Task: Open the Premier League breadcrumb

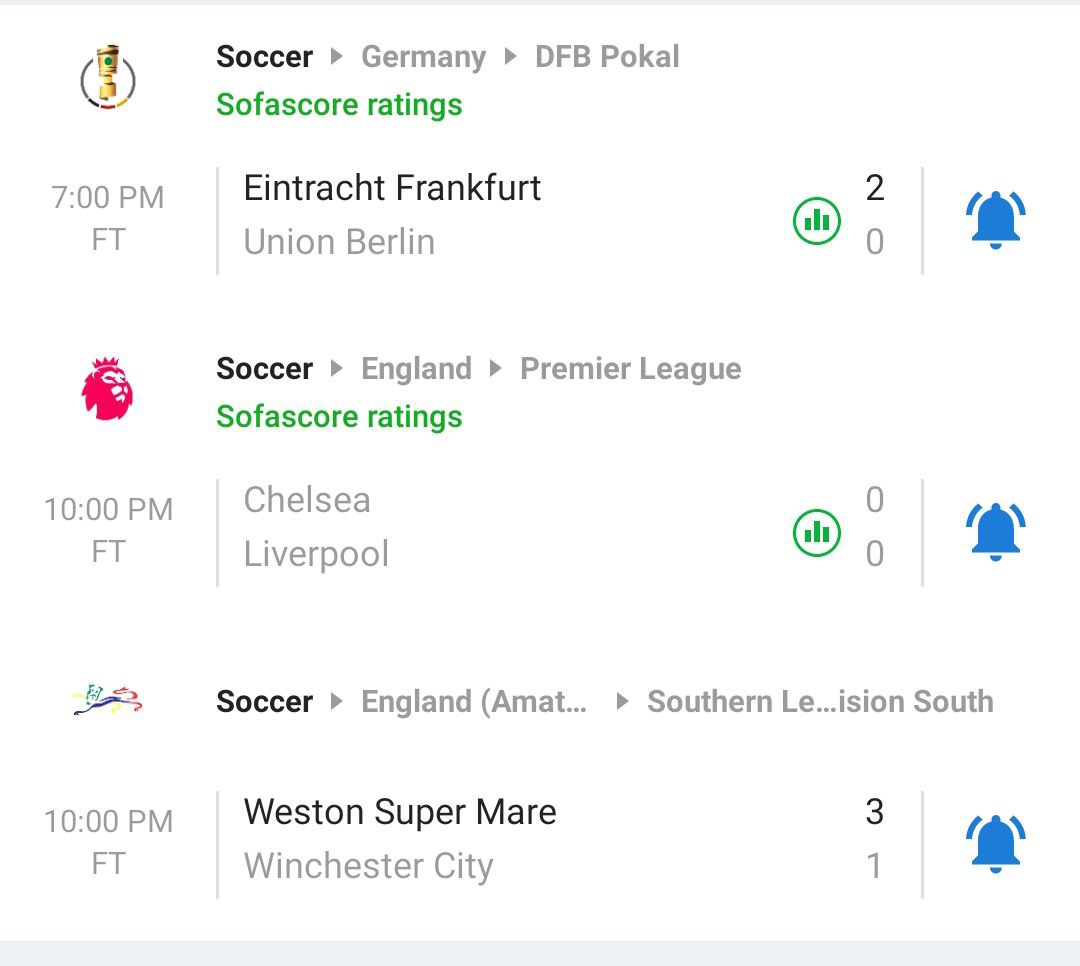Action: coord(630,369)
